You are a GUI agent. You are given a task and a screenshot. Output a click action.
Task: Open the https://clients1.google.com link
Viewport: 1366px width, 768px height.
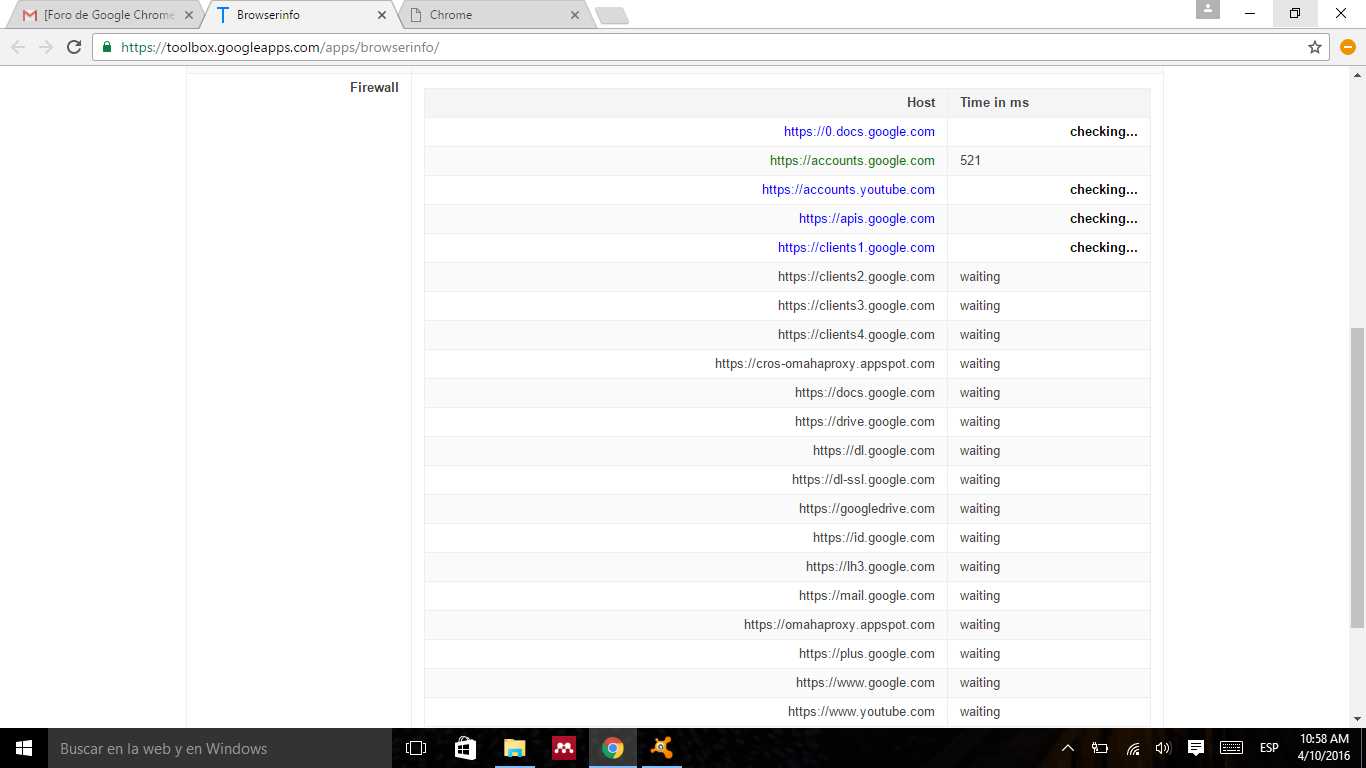(856, 248)
